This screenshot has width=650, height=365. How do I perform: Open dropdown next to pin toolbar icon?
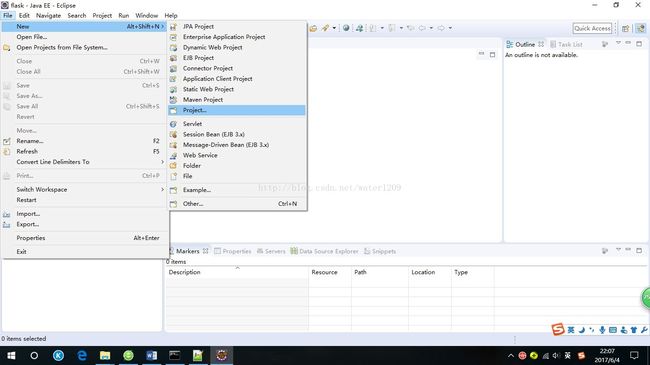click(x=334, y=28)
